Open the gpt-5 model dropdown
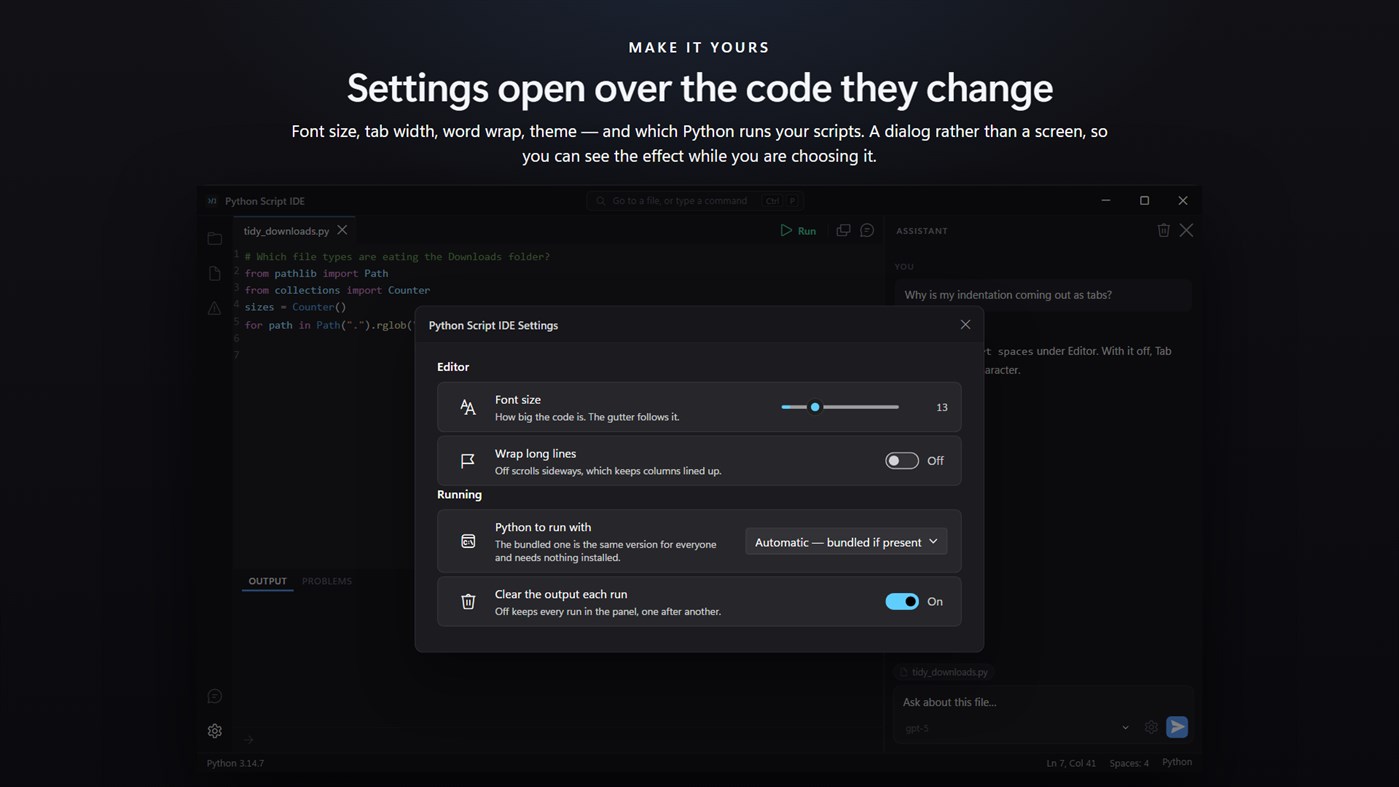 coord(1016,728)
